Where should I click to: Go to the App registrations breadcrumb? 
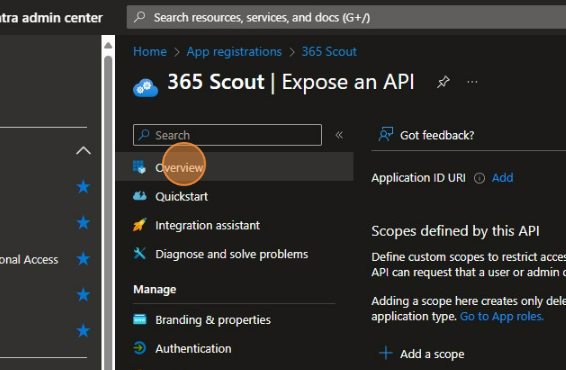(x=234, y=52)
